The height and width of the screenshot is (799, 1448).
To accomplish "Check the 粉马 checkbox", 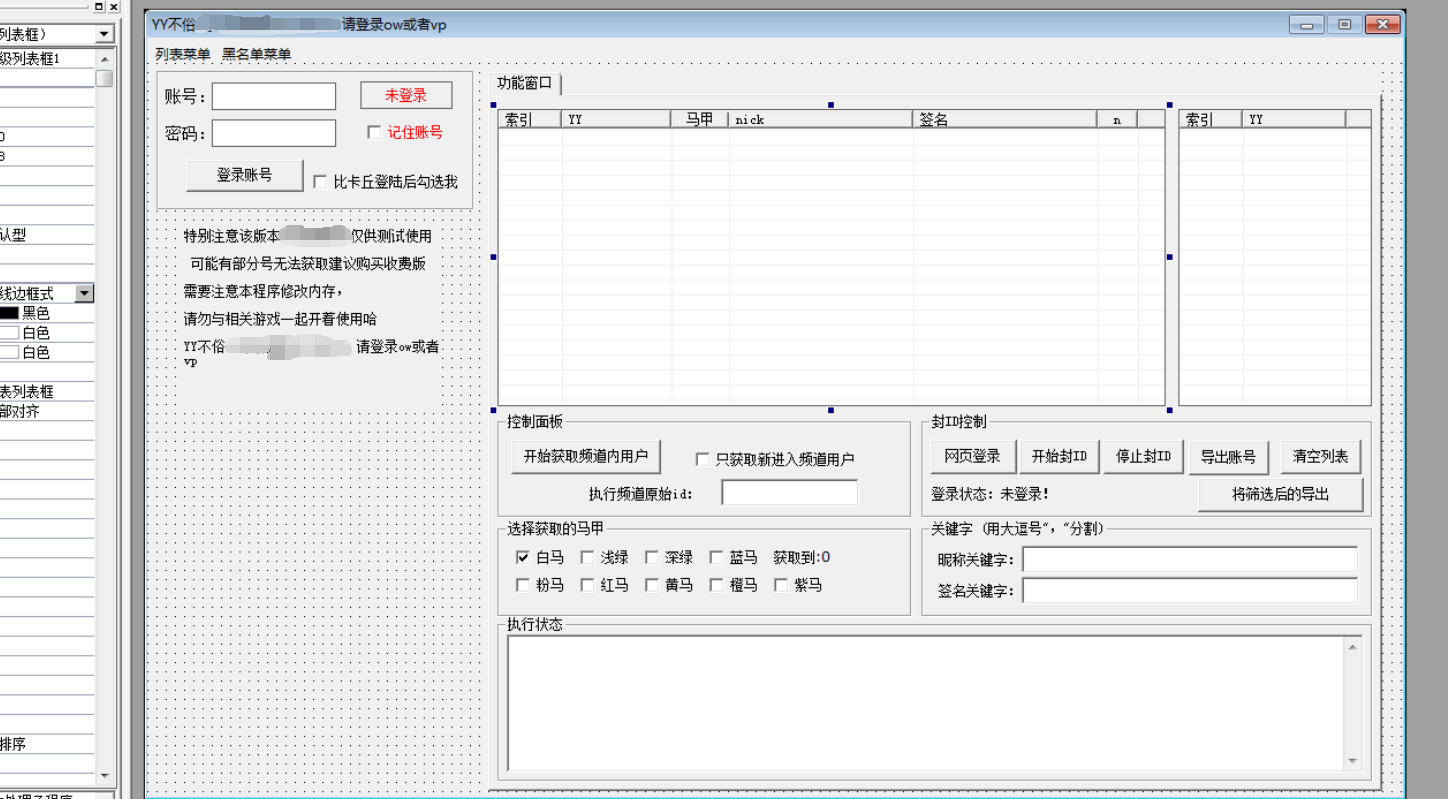I will pos(522,585).
